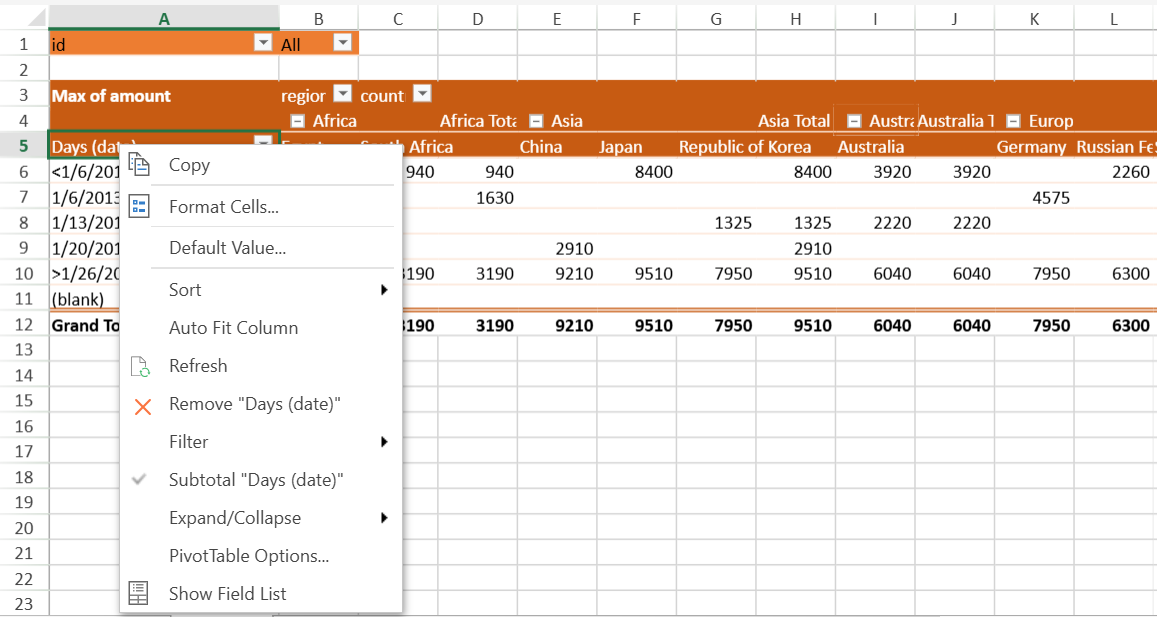Open PivotTable Options...

click(249, 556)
